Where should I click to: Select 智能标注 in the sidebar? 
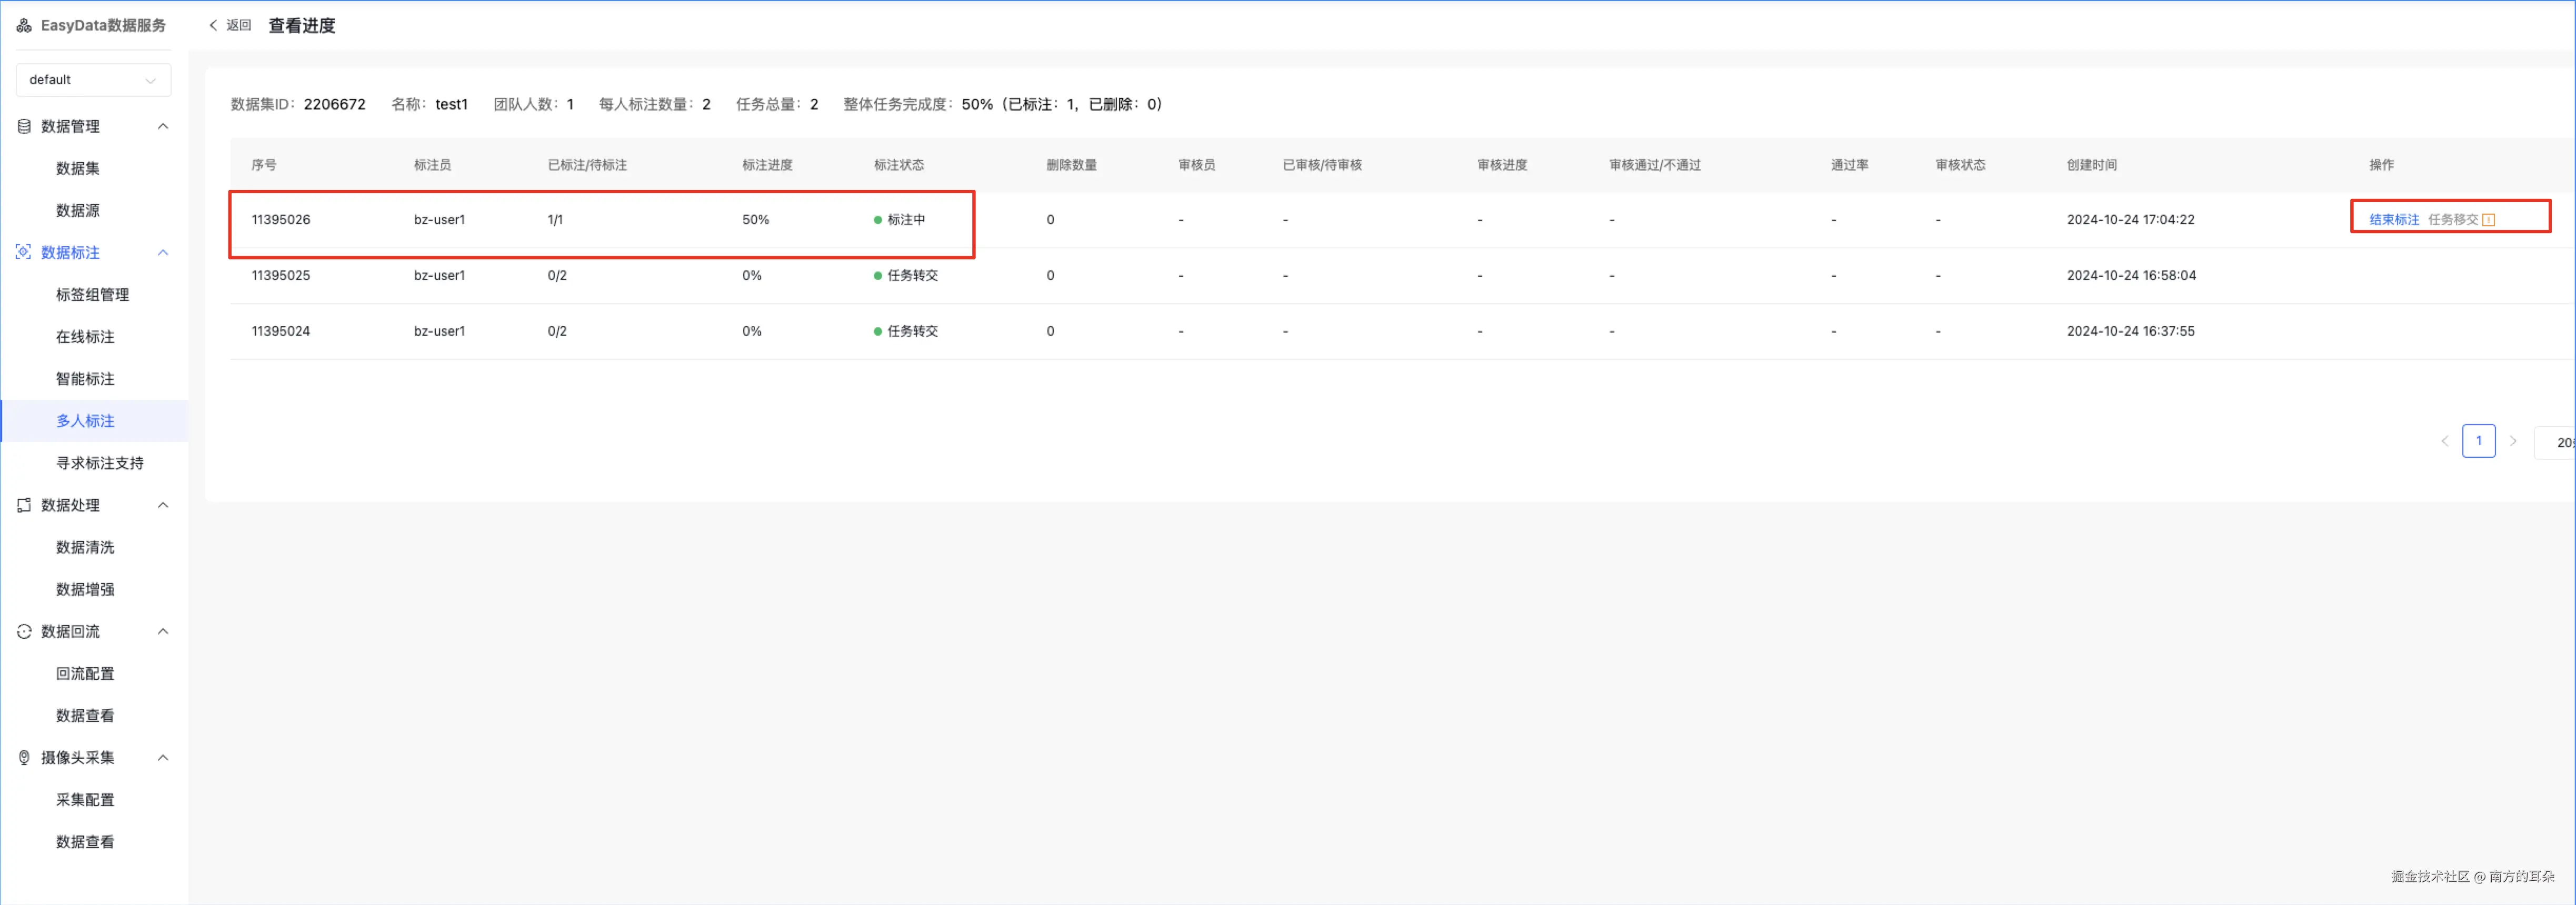85,379
